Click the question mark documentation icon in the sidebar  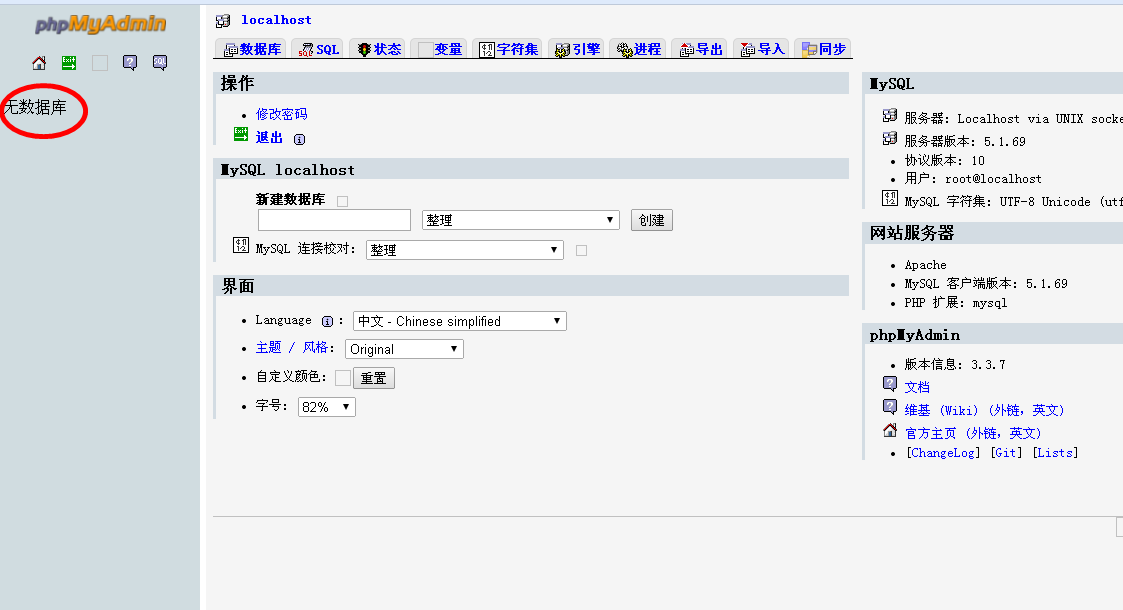coord(130,63)
